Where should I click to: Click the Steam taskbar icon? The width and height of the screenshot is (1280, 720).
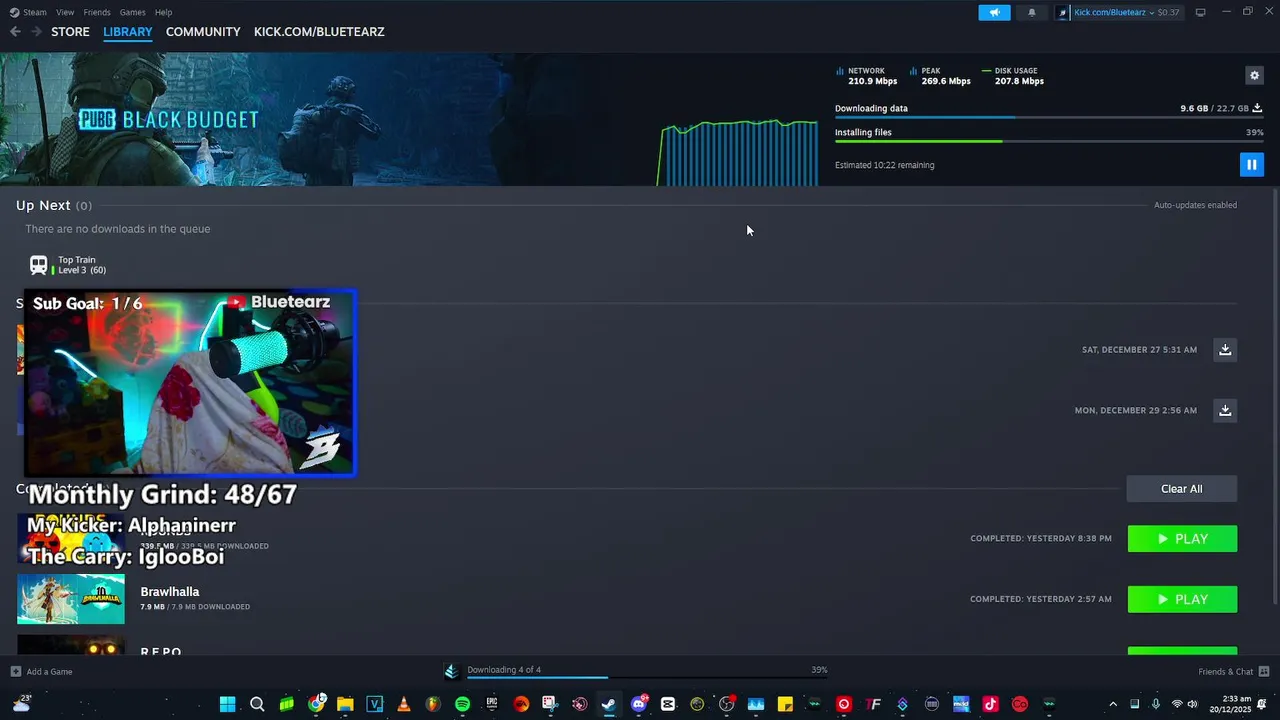click(x=608, y=704)
